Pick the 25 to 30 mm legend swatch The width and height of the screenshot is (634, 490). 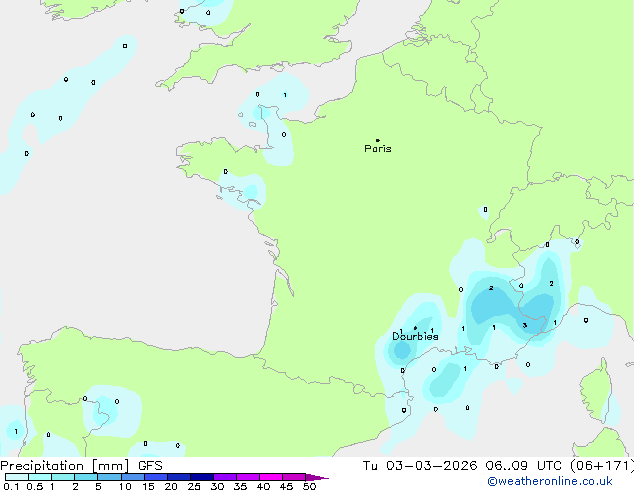[201, 477]
